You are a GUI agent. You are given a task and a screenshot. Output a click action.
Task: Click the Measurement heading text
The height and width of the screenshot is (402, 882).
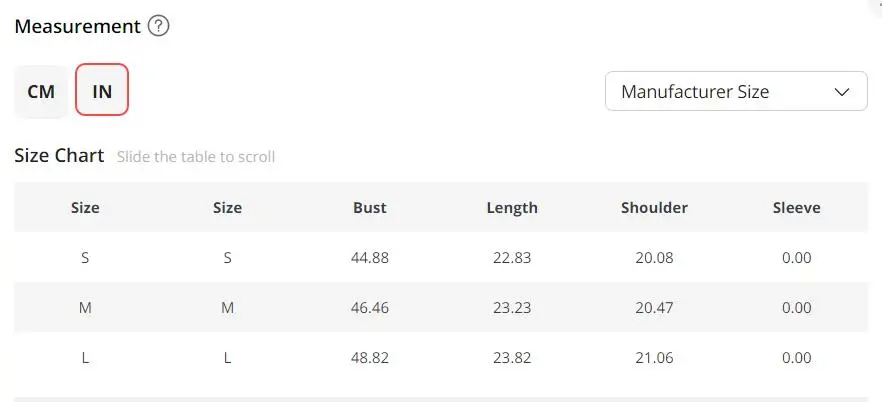pyautogui.click(x=77, y=26)
